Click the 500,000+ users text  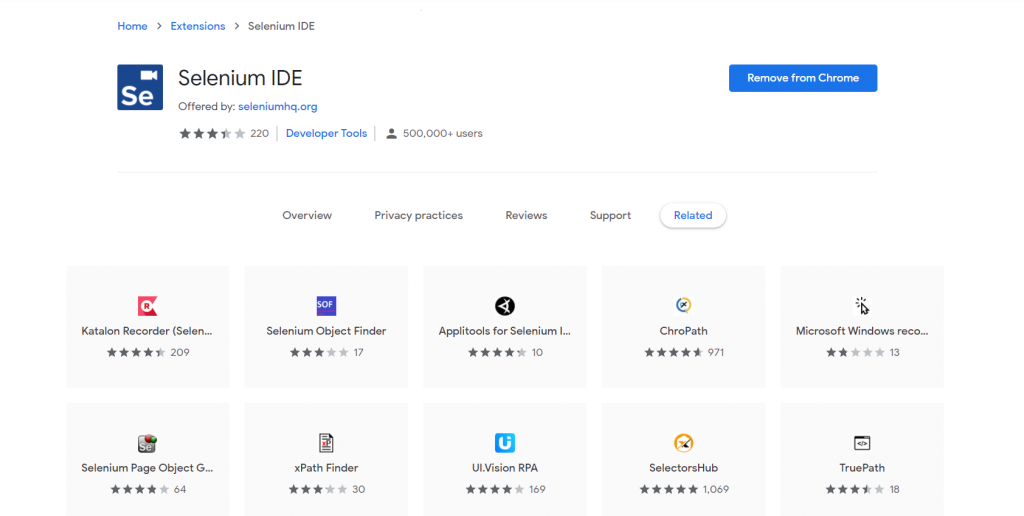[x=443, y=133]
